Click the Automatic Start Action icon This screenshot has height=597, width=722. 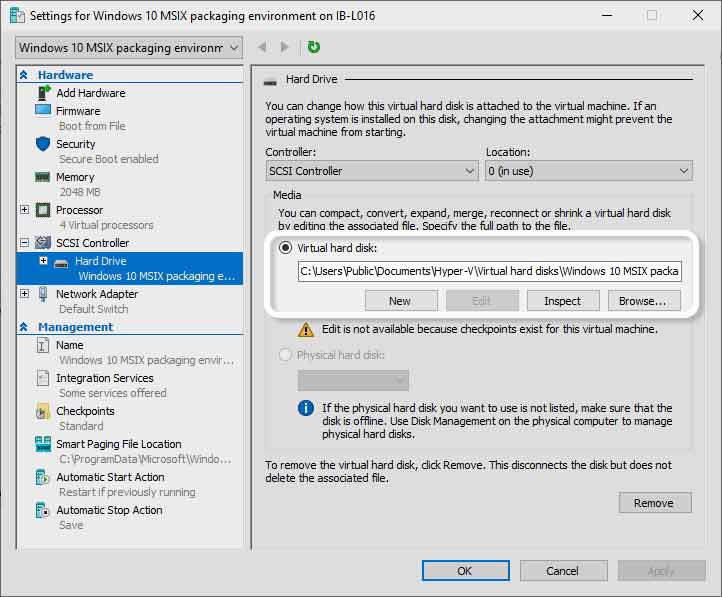[x=42, y=477]
